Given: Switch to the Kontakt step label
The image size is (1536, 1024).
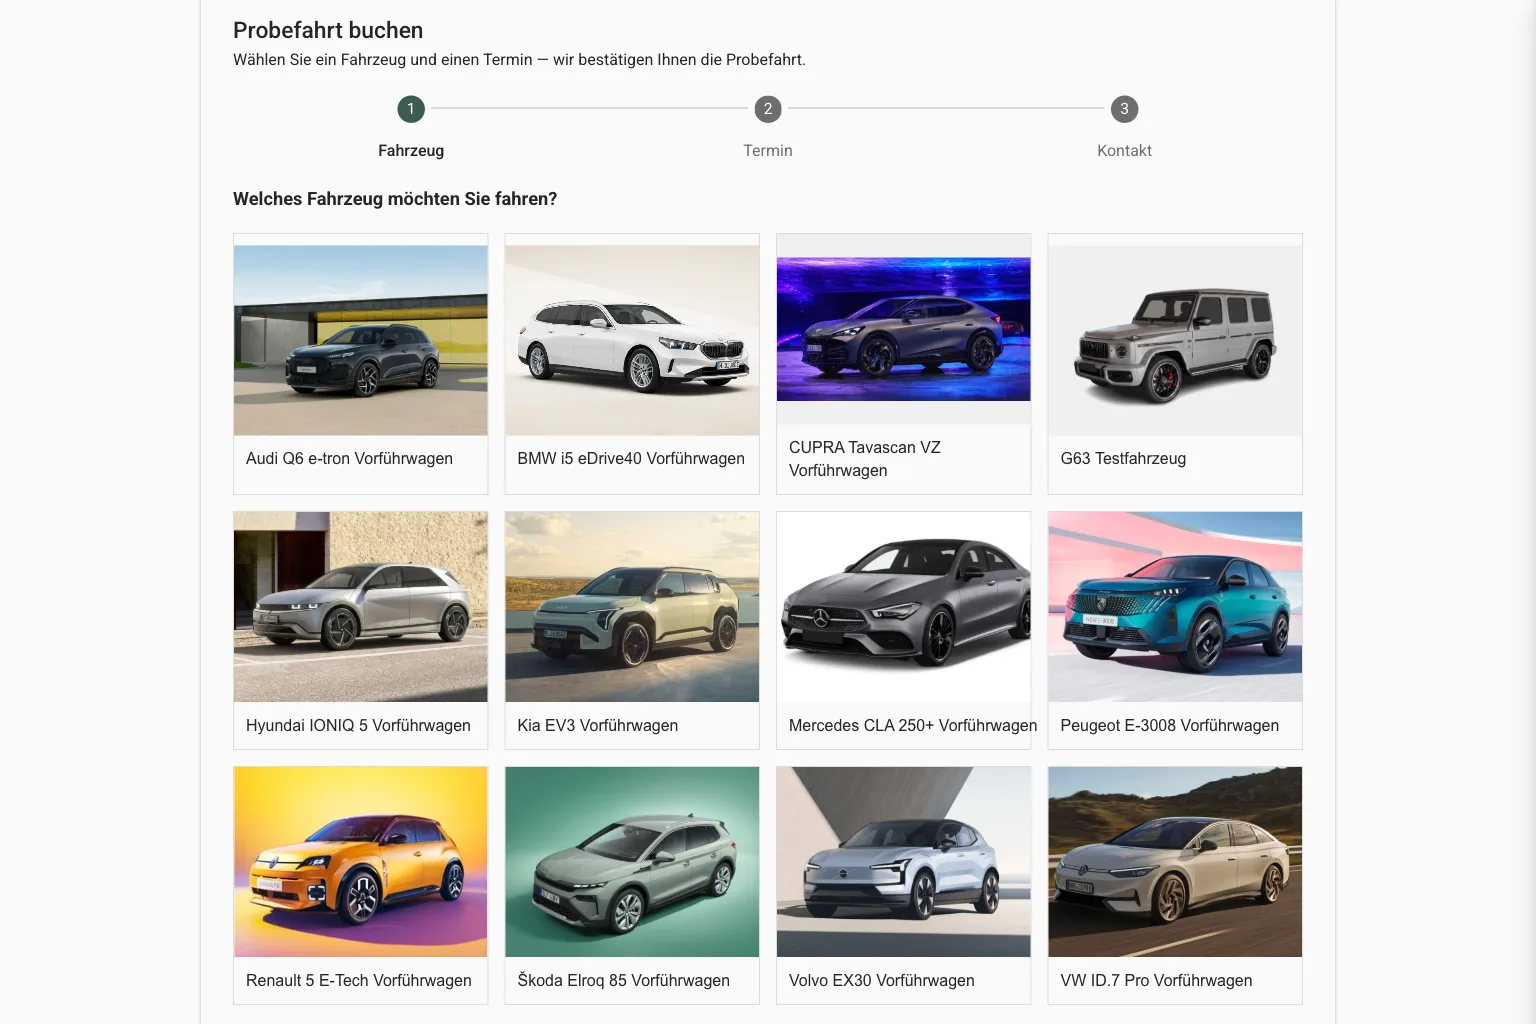Looking at the screenshot, I should coord(1124,151).
